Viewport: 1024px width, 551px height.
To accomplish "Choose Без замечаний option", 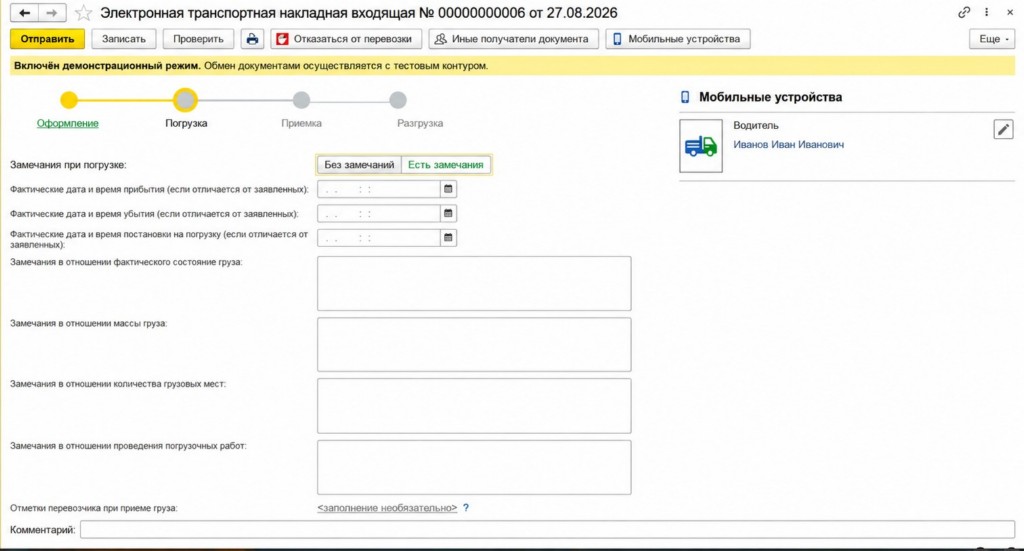I will (x=359, y=165).
